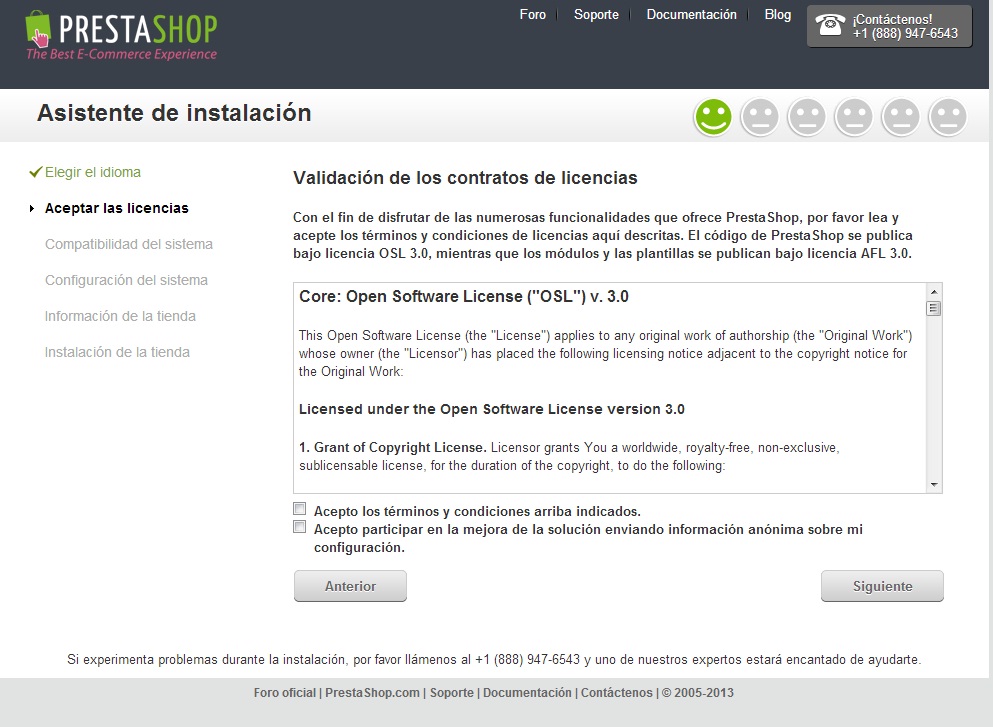Enable anonymous configuration info sharing checkbox

click(x=300, y=527)
